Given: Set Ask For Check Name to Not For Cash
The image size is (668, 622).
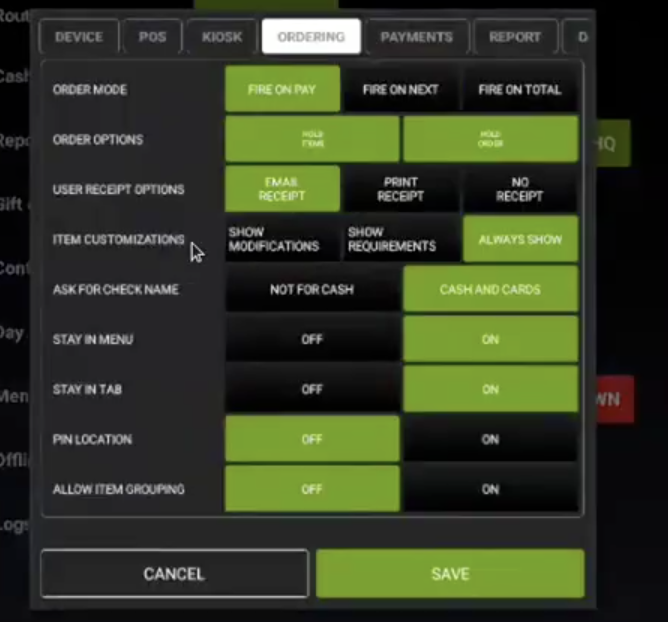Looking at the screenshot, I should click(312, 289).
